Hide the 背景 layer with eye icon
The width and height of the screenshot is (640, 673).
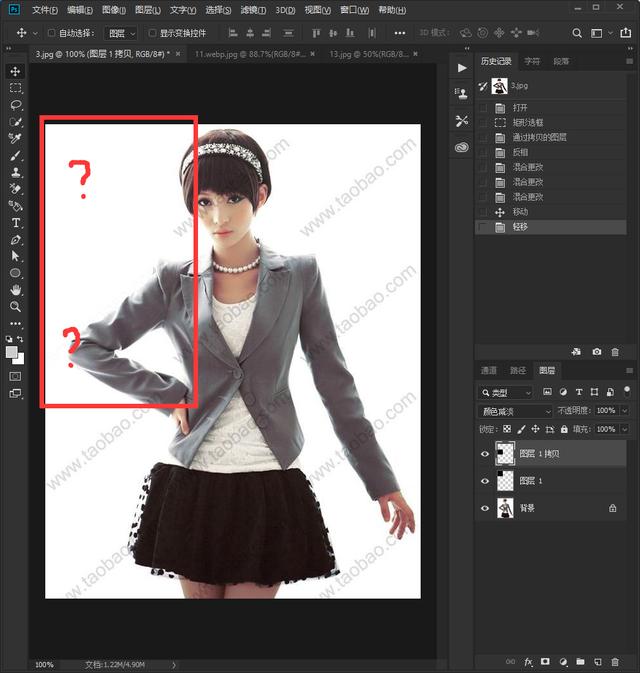485,508
